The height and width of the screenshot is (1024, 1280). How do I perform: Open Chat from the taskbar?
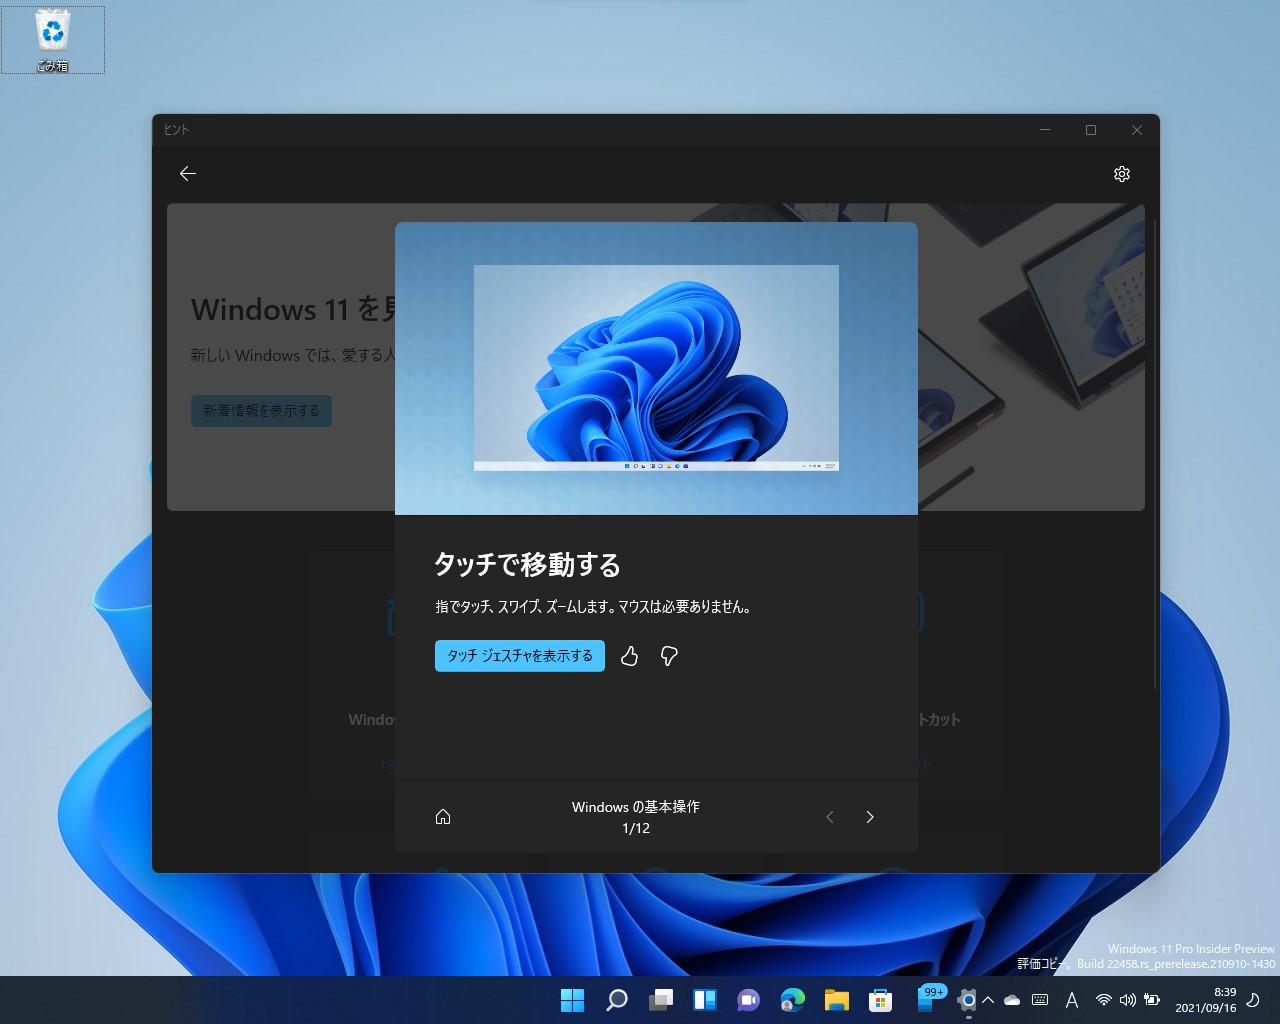(x=748, y=999)
